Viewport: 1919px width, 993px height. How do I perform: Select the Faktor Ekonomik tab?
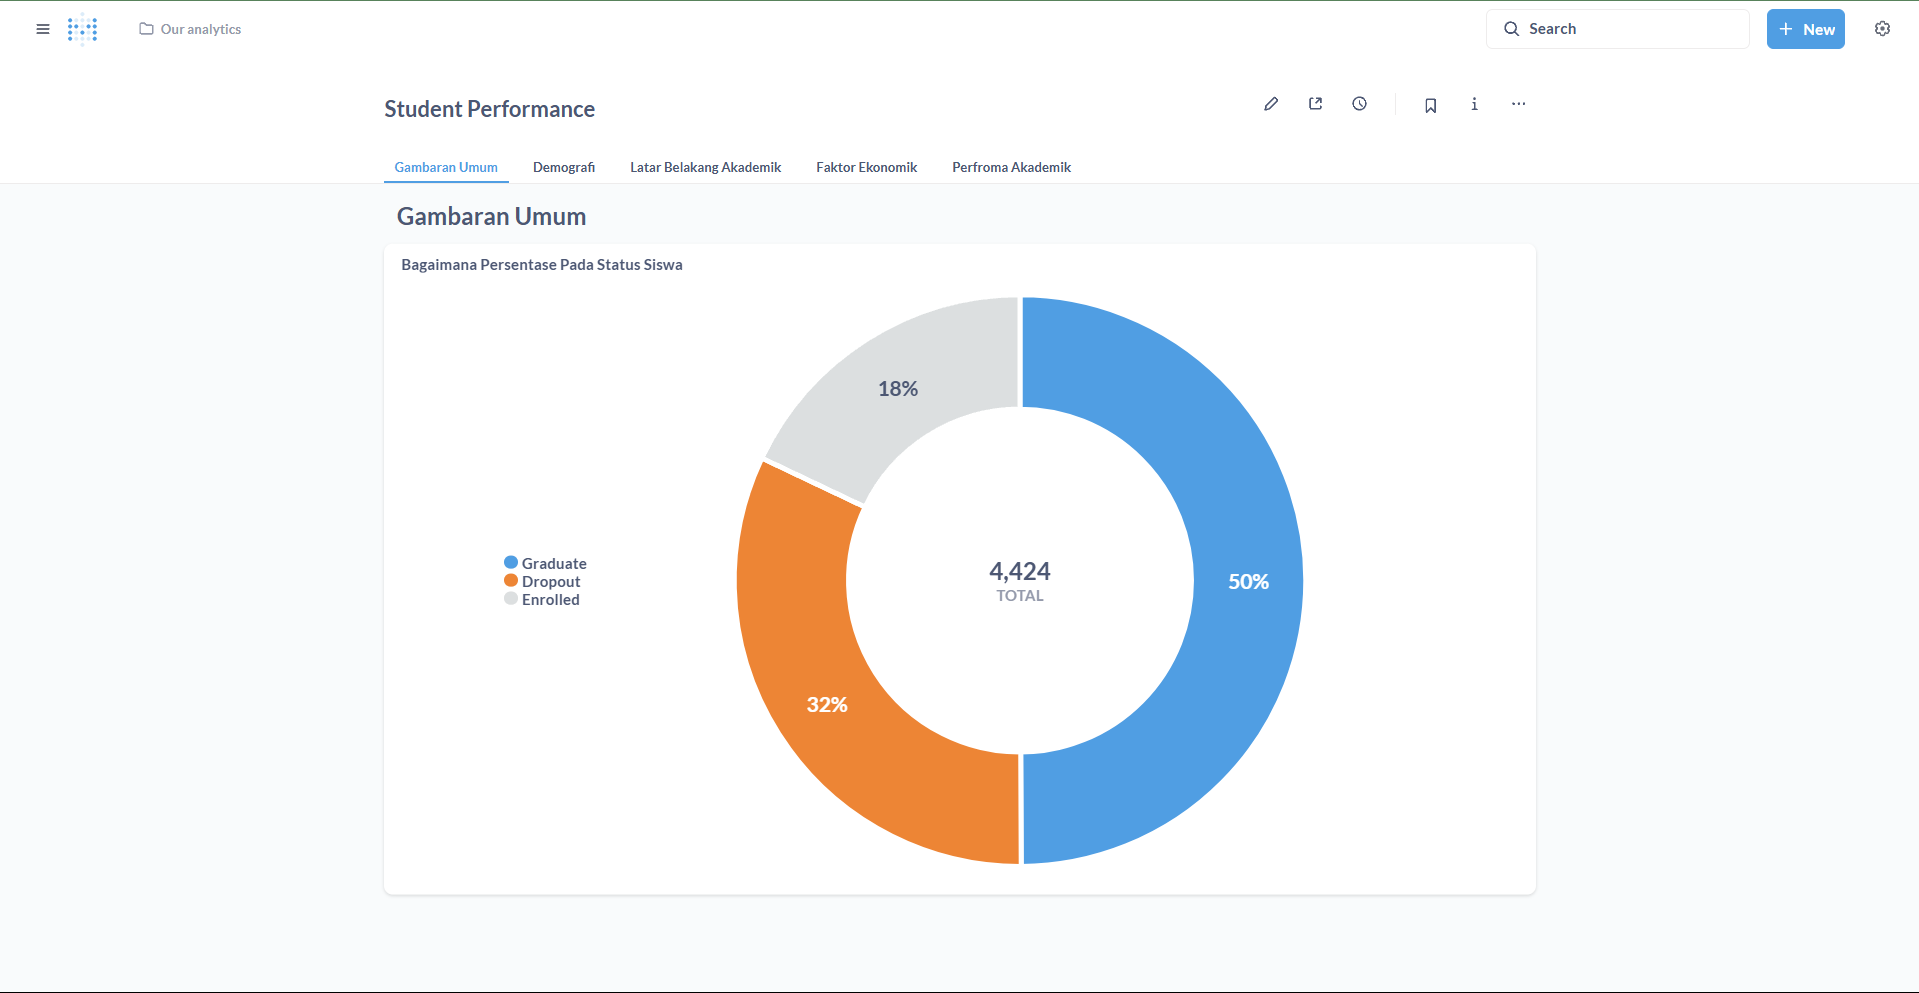(x=866, y=167)
